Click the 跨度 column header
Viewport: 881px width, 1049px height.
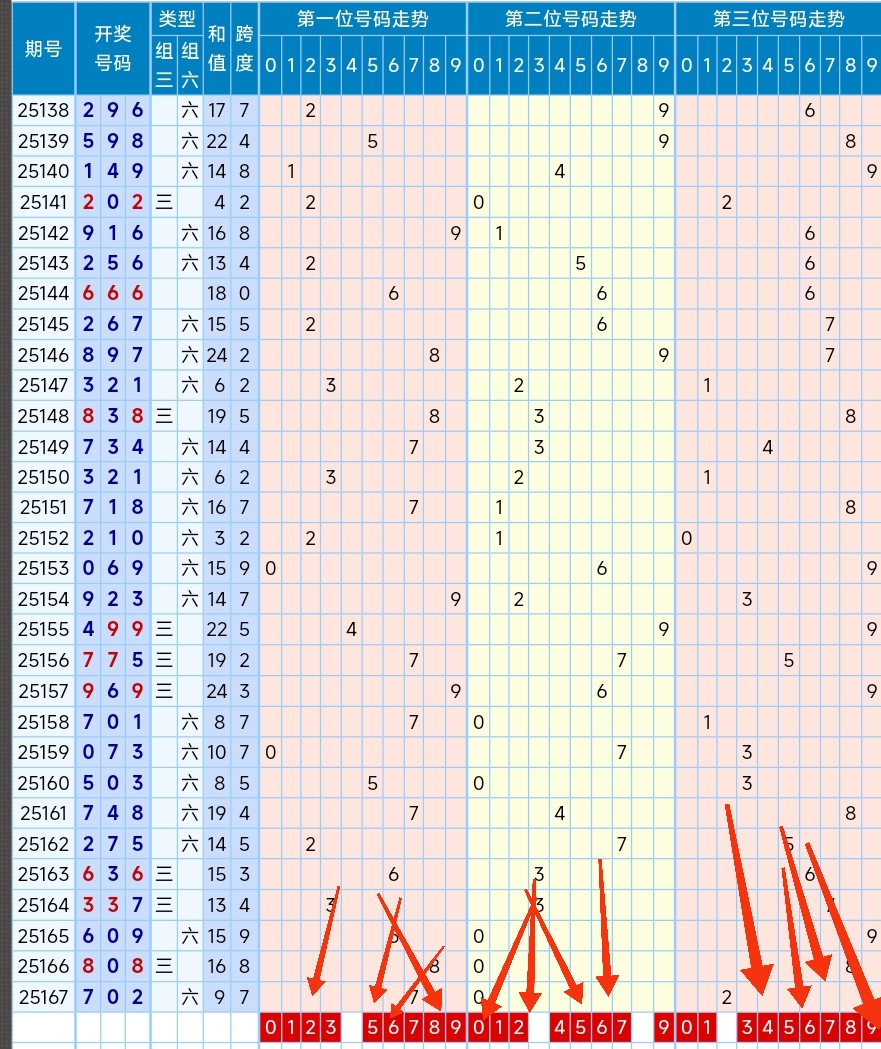[244, 49]
